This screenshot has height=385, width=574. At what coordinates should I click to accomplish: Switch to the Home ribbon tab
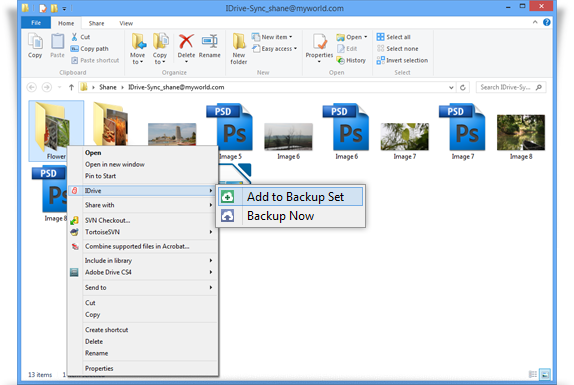pyautogui.click(x=66, y=23)
